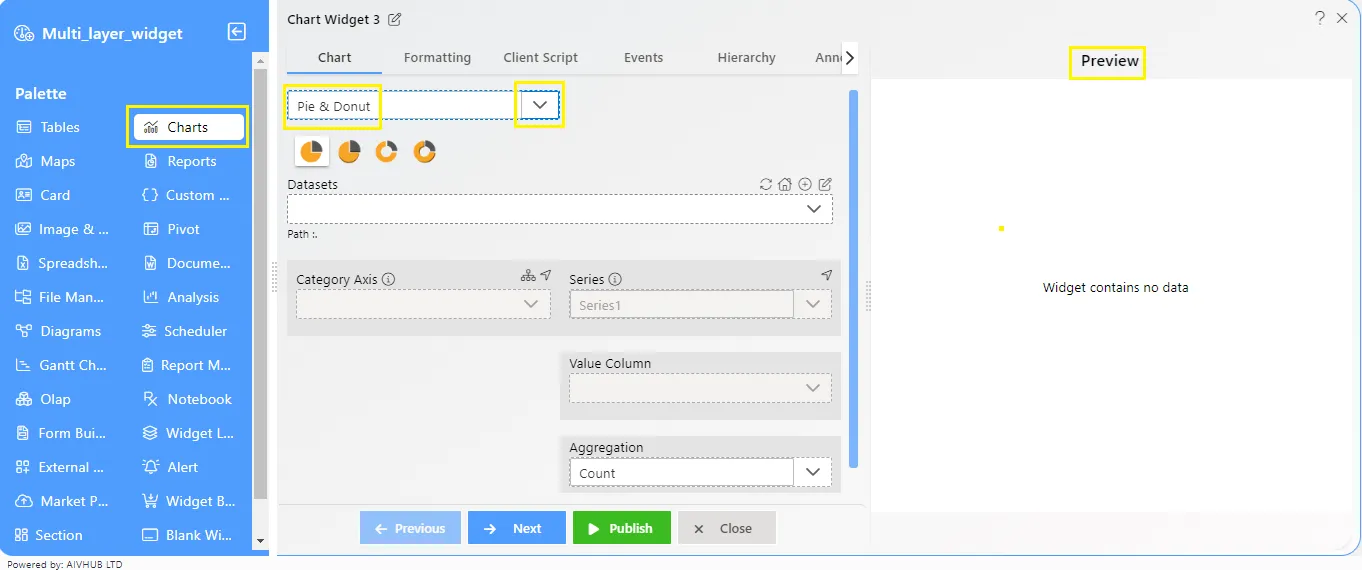Click the palette sidebar scrollbar
The width and height of the screenshot is (1362, 570).
[x=261, y=283]
